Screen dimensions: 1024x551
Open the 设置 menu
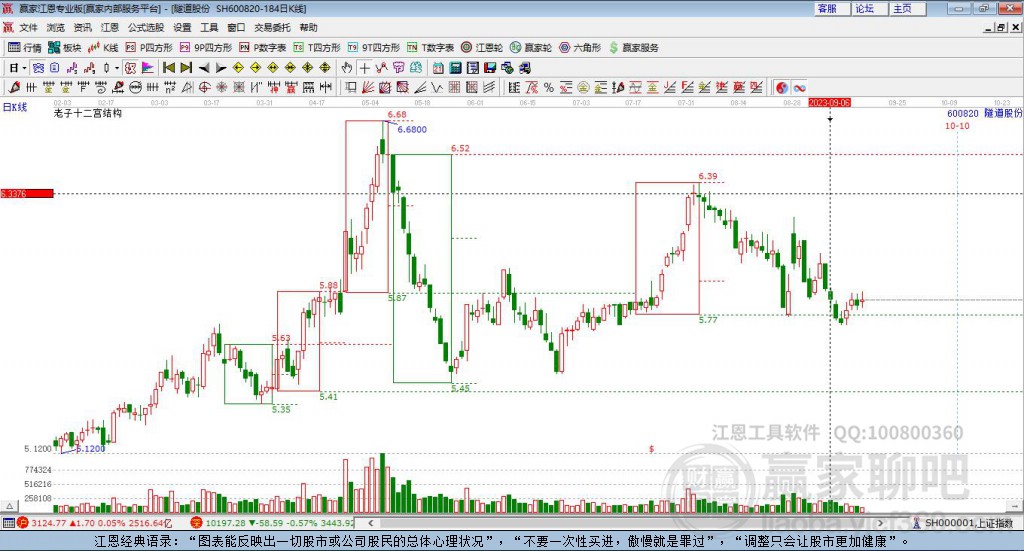182,27
